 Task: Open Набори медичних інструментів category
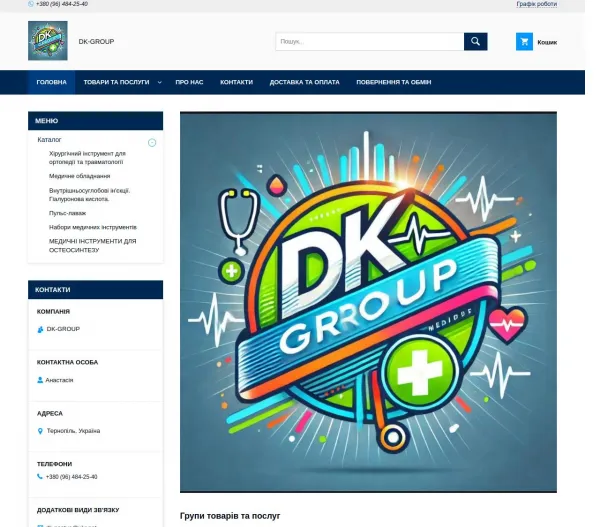93,227
